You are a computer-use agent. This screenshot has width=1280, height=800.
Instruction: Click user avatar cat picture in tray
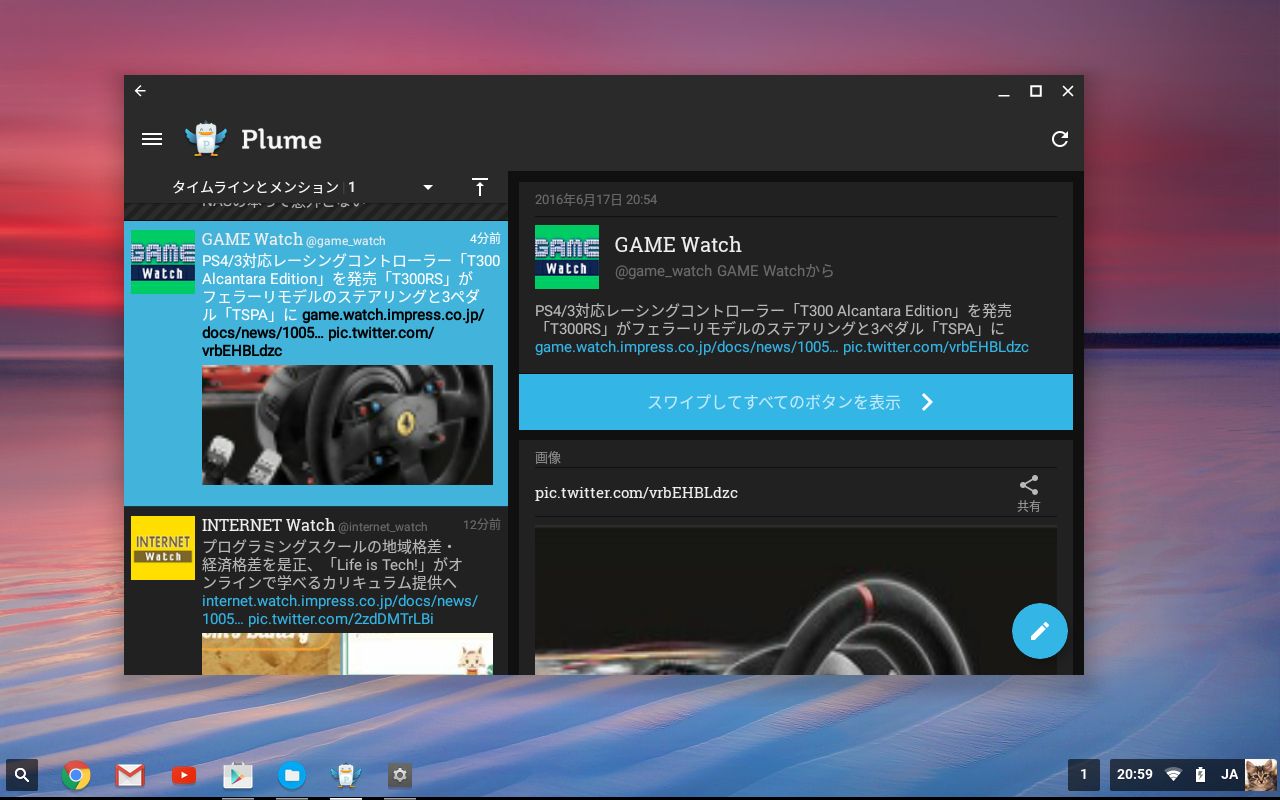pyautogui.click(x=1260, y=775)
